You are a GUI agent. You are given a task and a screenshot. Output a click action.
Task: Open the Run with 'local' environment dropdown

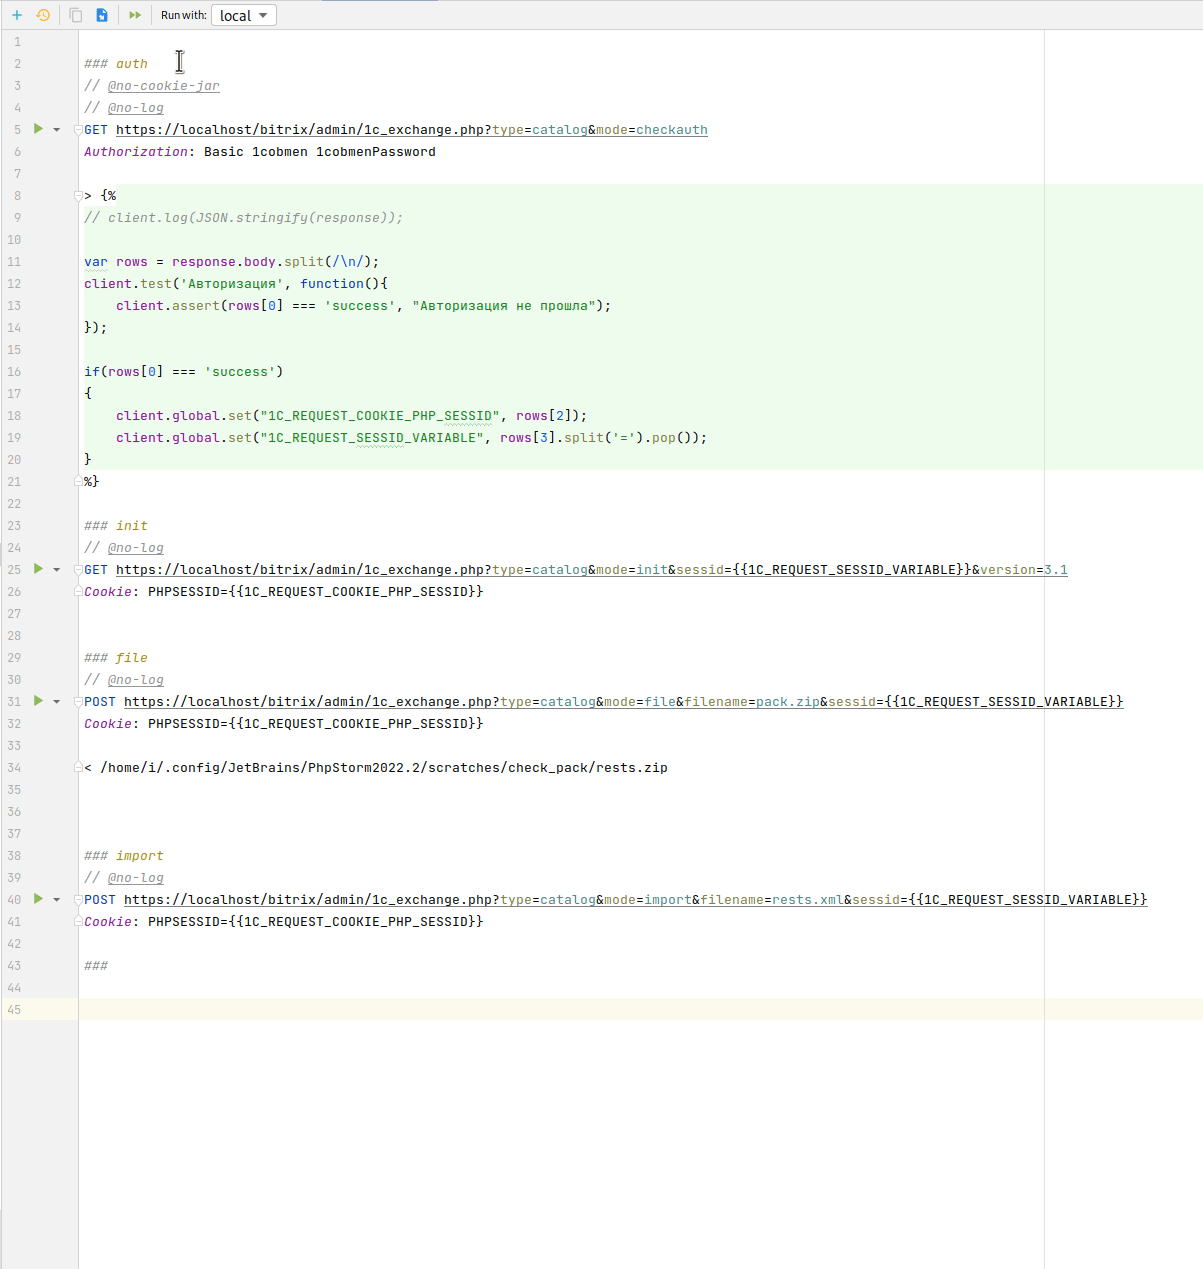pos(244,15)
